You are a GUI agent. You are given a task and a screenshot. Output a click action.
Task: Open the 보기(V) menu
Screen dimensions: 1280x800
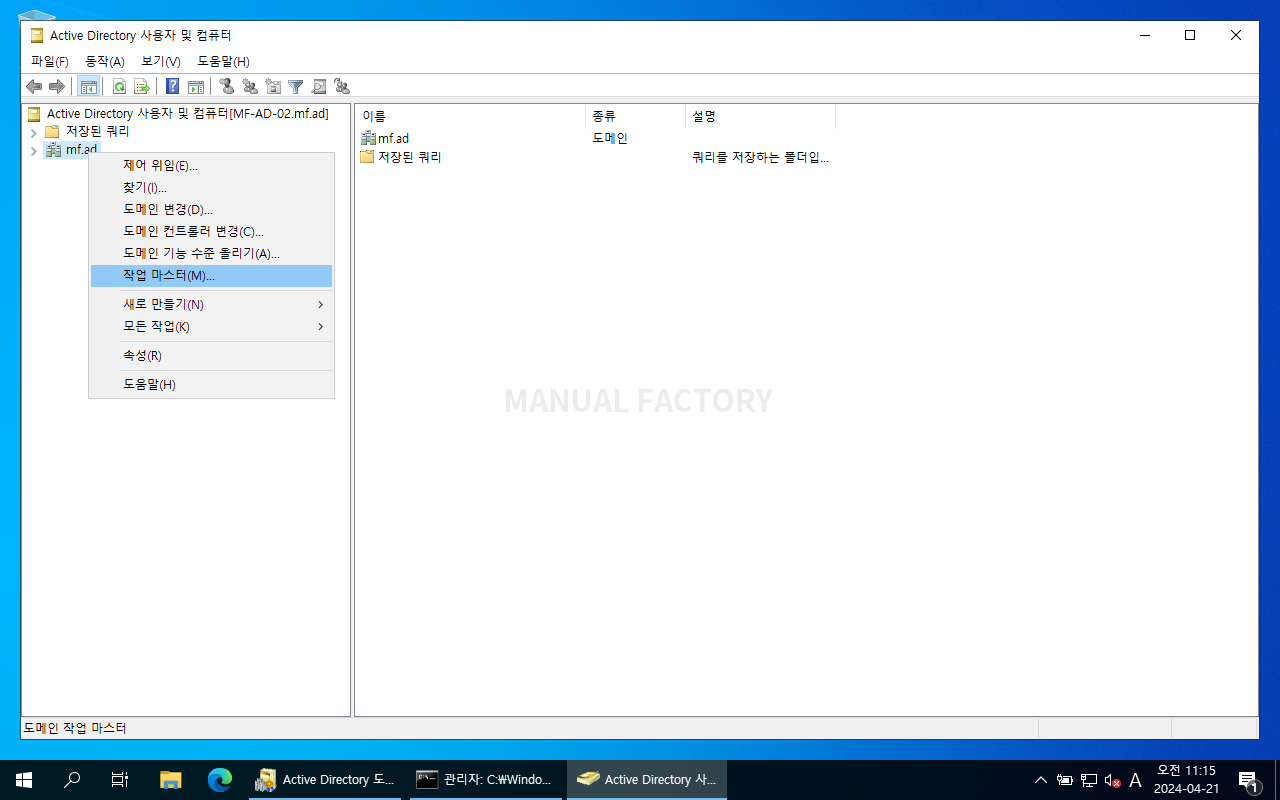pos(160,62)
